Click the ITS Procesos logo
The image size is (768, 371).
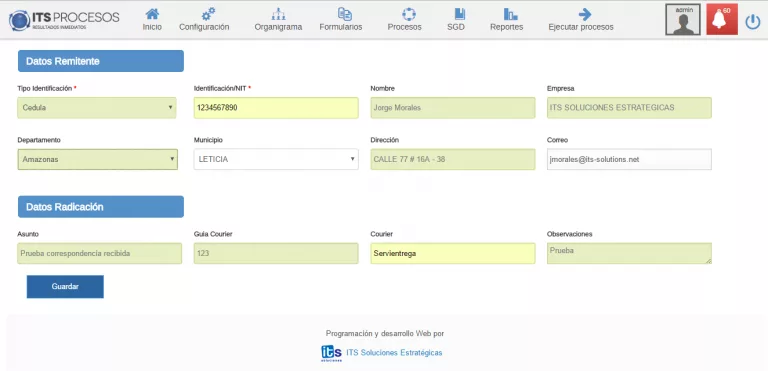64,20
